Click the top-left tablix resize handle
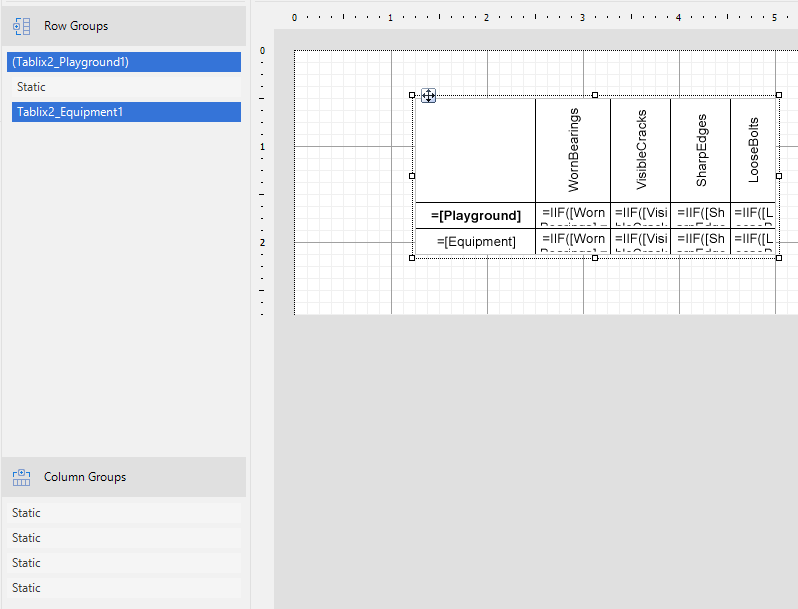This screenshot has width=798, height=609. click(412, 95)
